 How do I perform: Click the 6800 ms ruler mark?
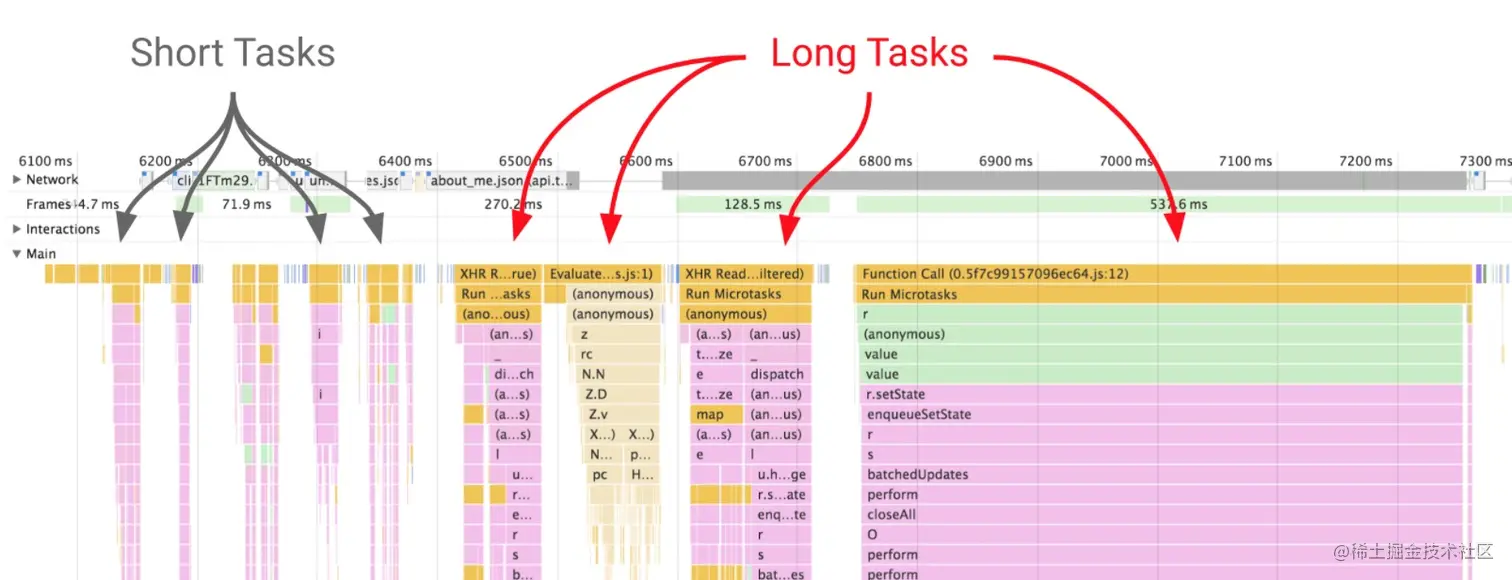[x=885, y=160]
